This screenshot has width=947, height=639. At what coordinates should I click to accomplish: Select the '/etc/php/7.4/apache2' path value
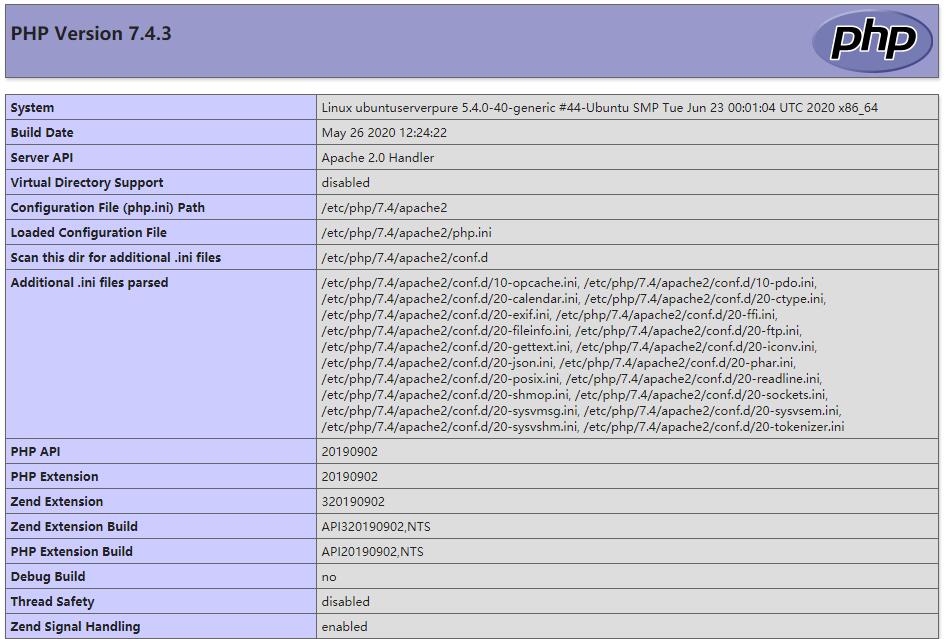(x=384, y=208)
